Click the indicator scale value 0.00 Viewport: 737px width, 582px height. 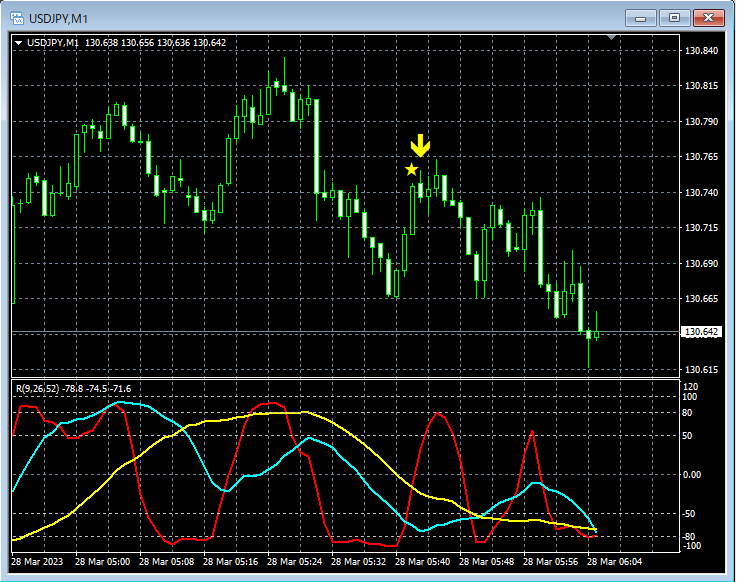coord(692,475)
